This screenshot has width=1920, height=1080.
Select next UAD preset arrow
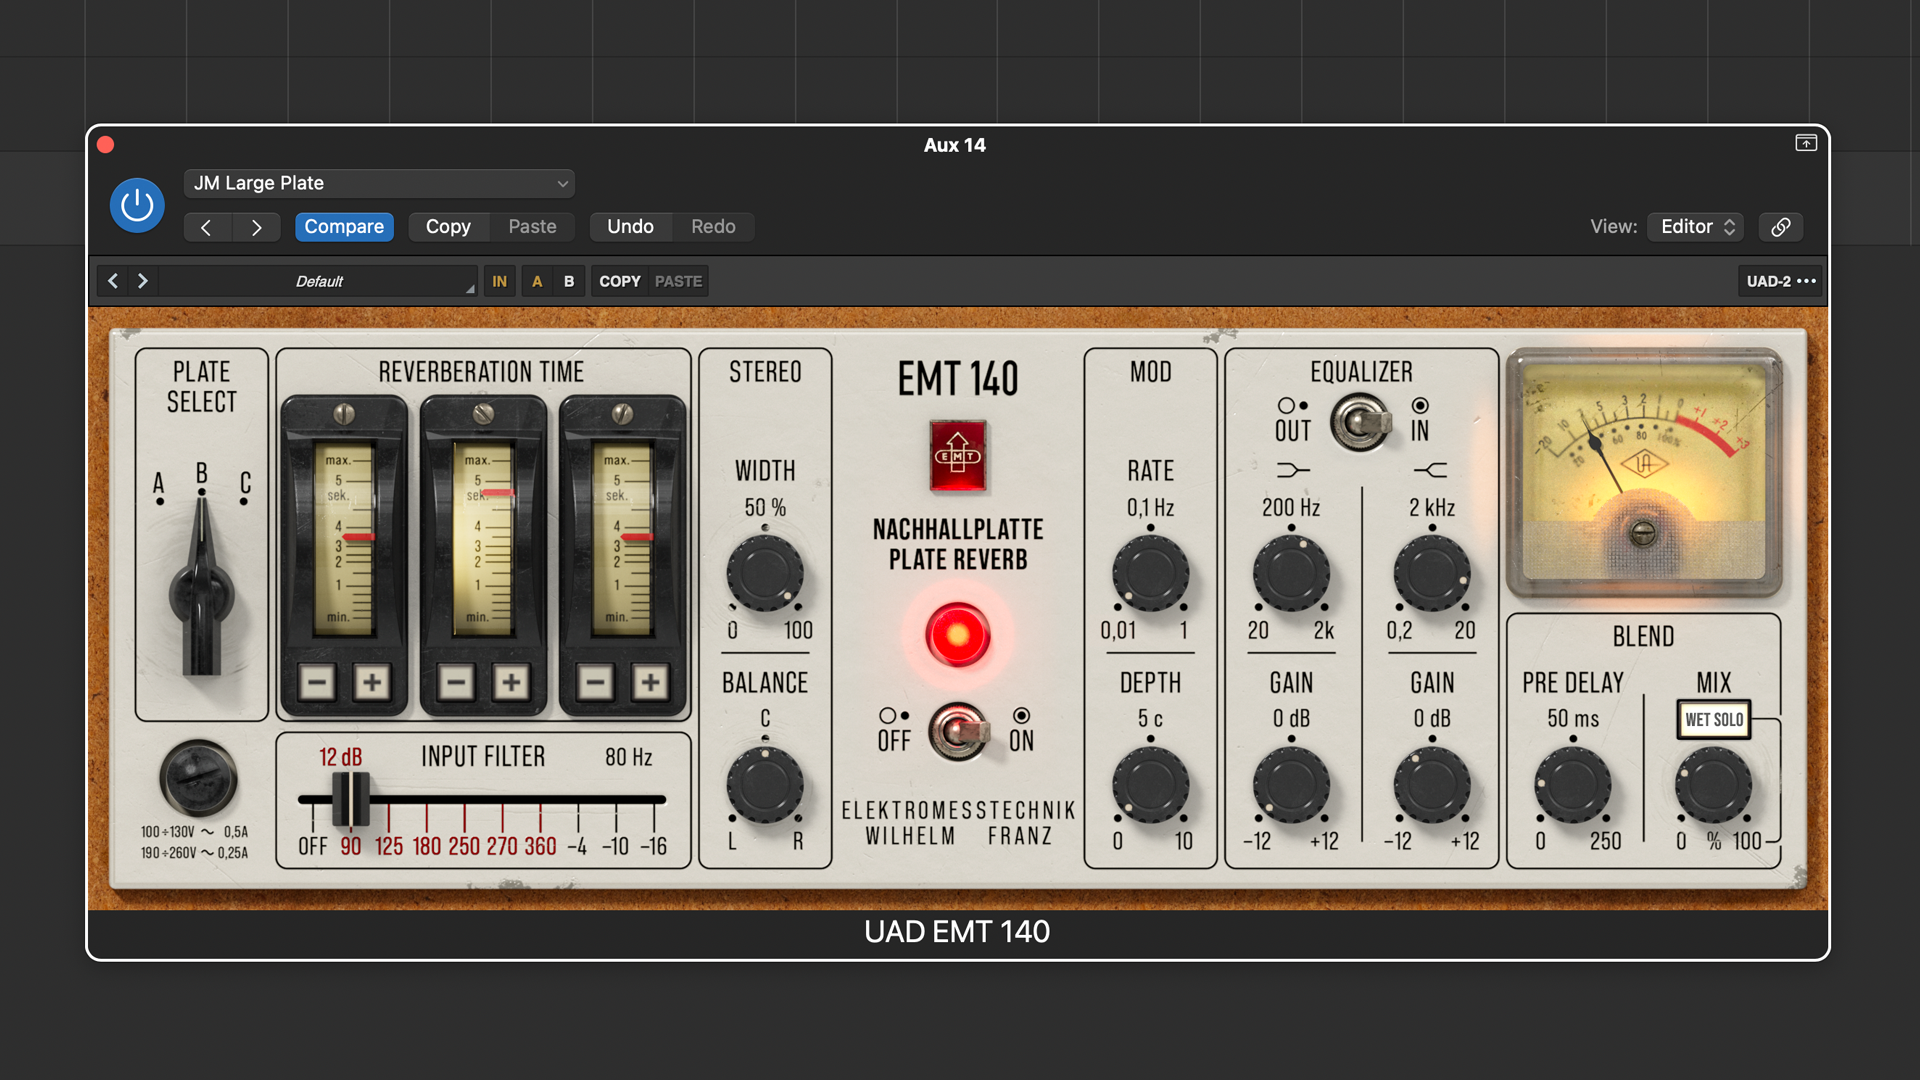pos(143,281)
